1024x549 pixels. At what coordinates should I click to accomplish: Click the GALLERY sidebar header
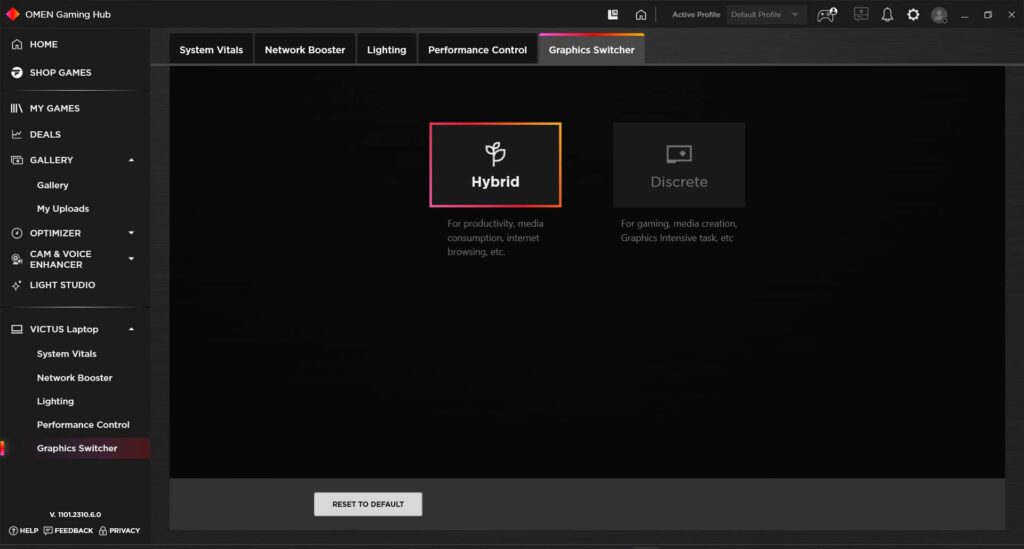pos(51,160)
